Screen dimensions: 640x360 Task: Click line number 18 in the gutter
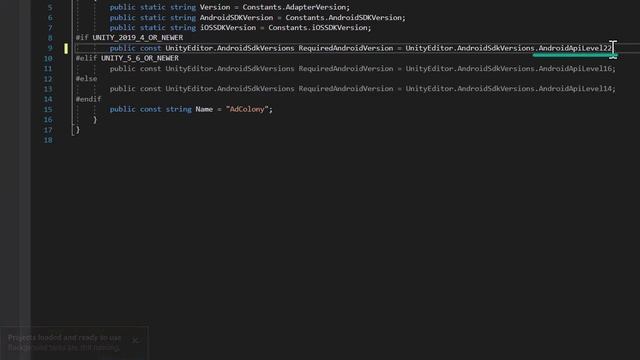[x=48, y=140]
